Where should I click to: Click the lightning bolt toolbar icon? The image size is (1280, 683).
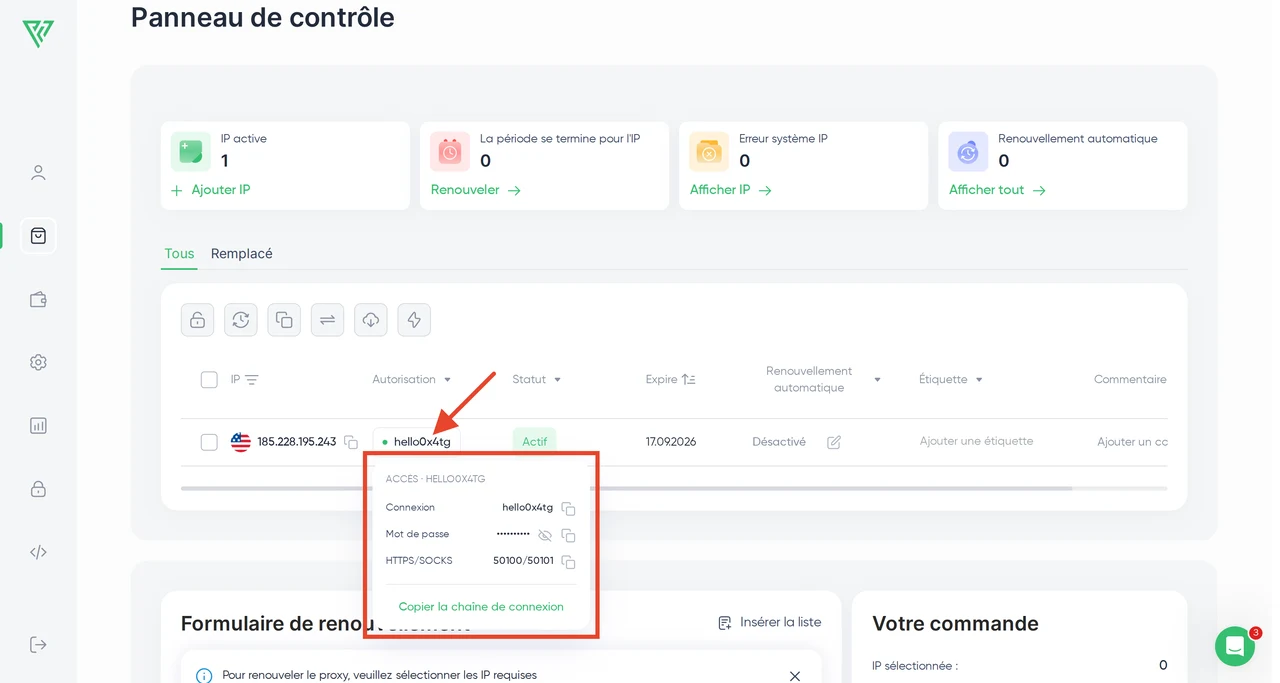pos(414,320)
